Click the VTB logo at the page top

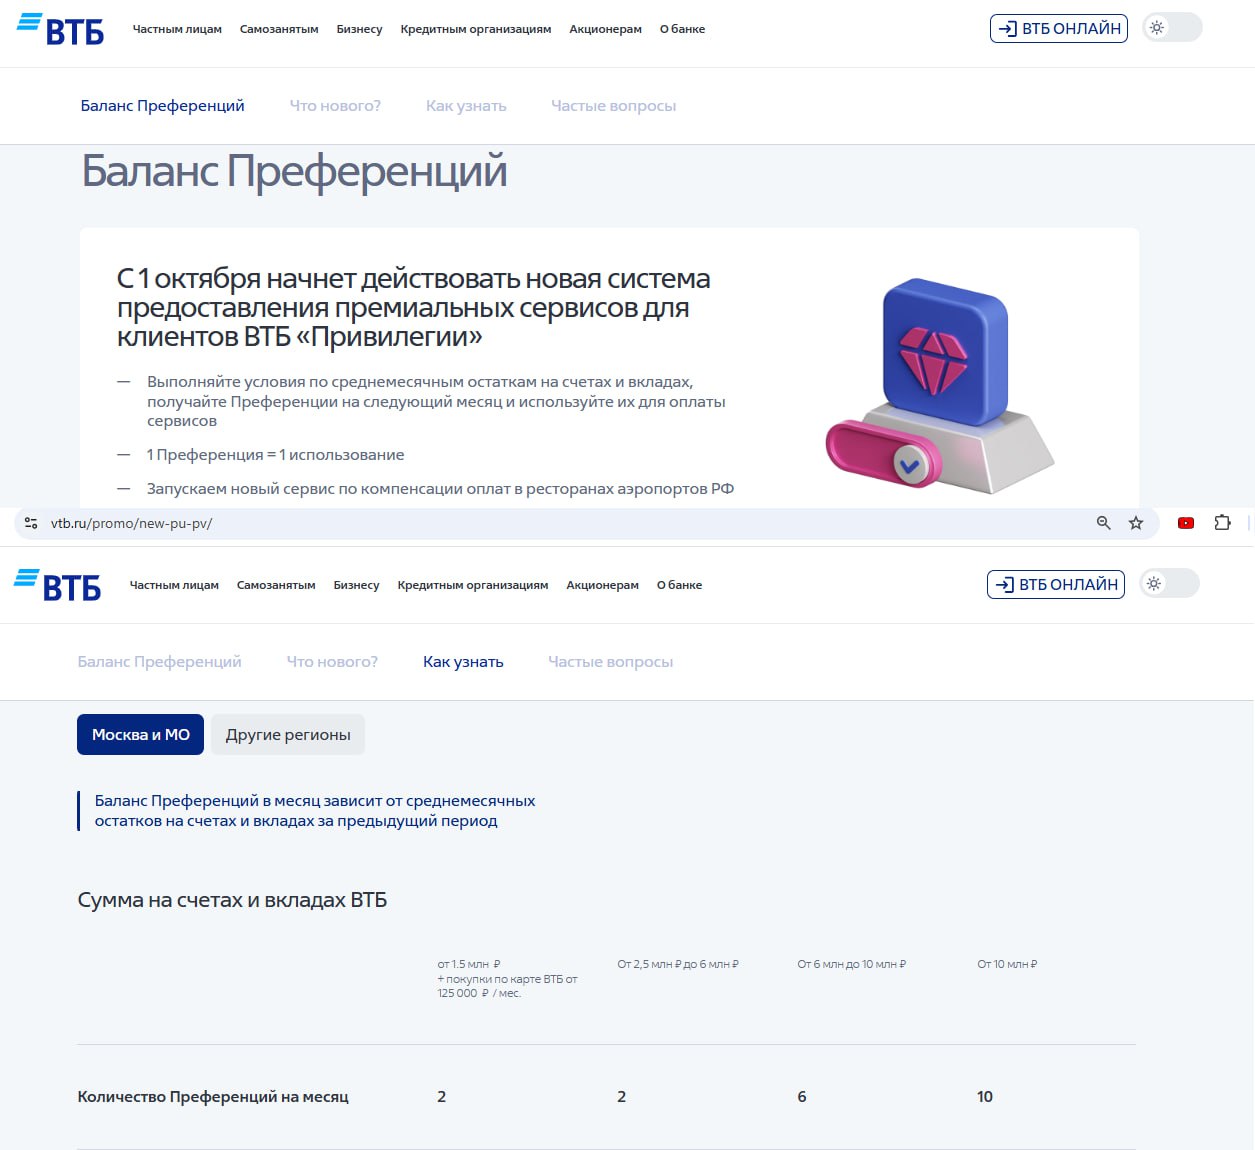(61, 29)
